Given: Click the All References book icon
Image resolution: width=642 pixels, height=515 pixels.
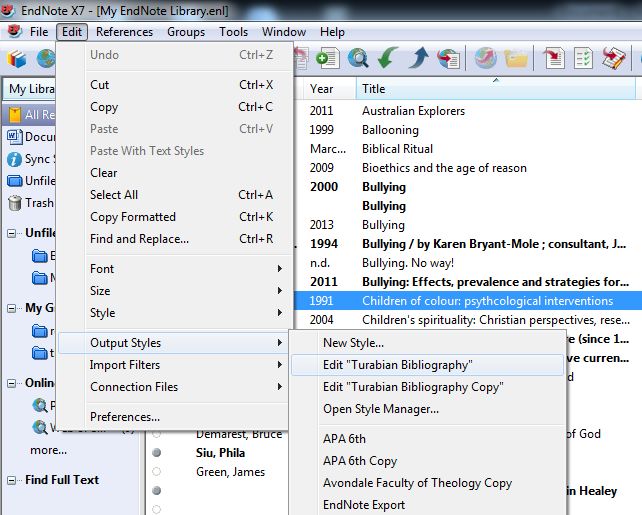Looking at the screenshot, I should pyautogui.click(x=15, y=115).
